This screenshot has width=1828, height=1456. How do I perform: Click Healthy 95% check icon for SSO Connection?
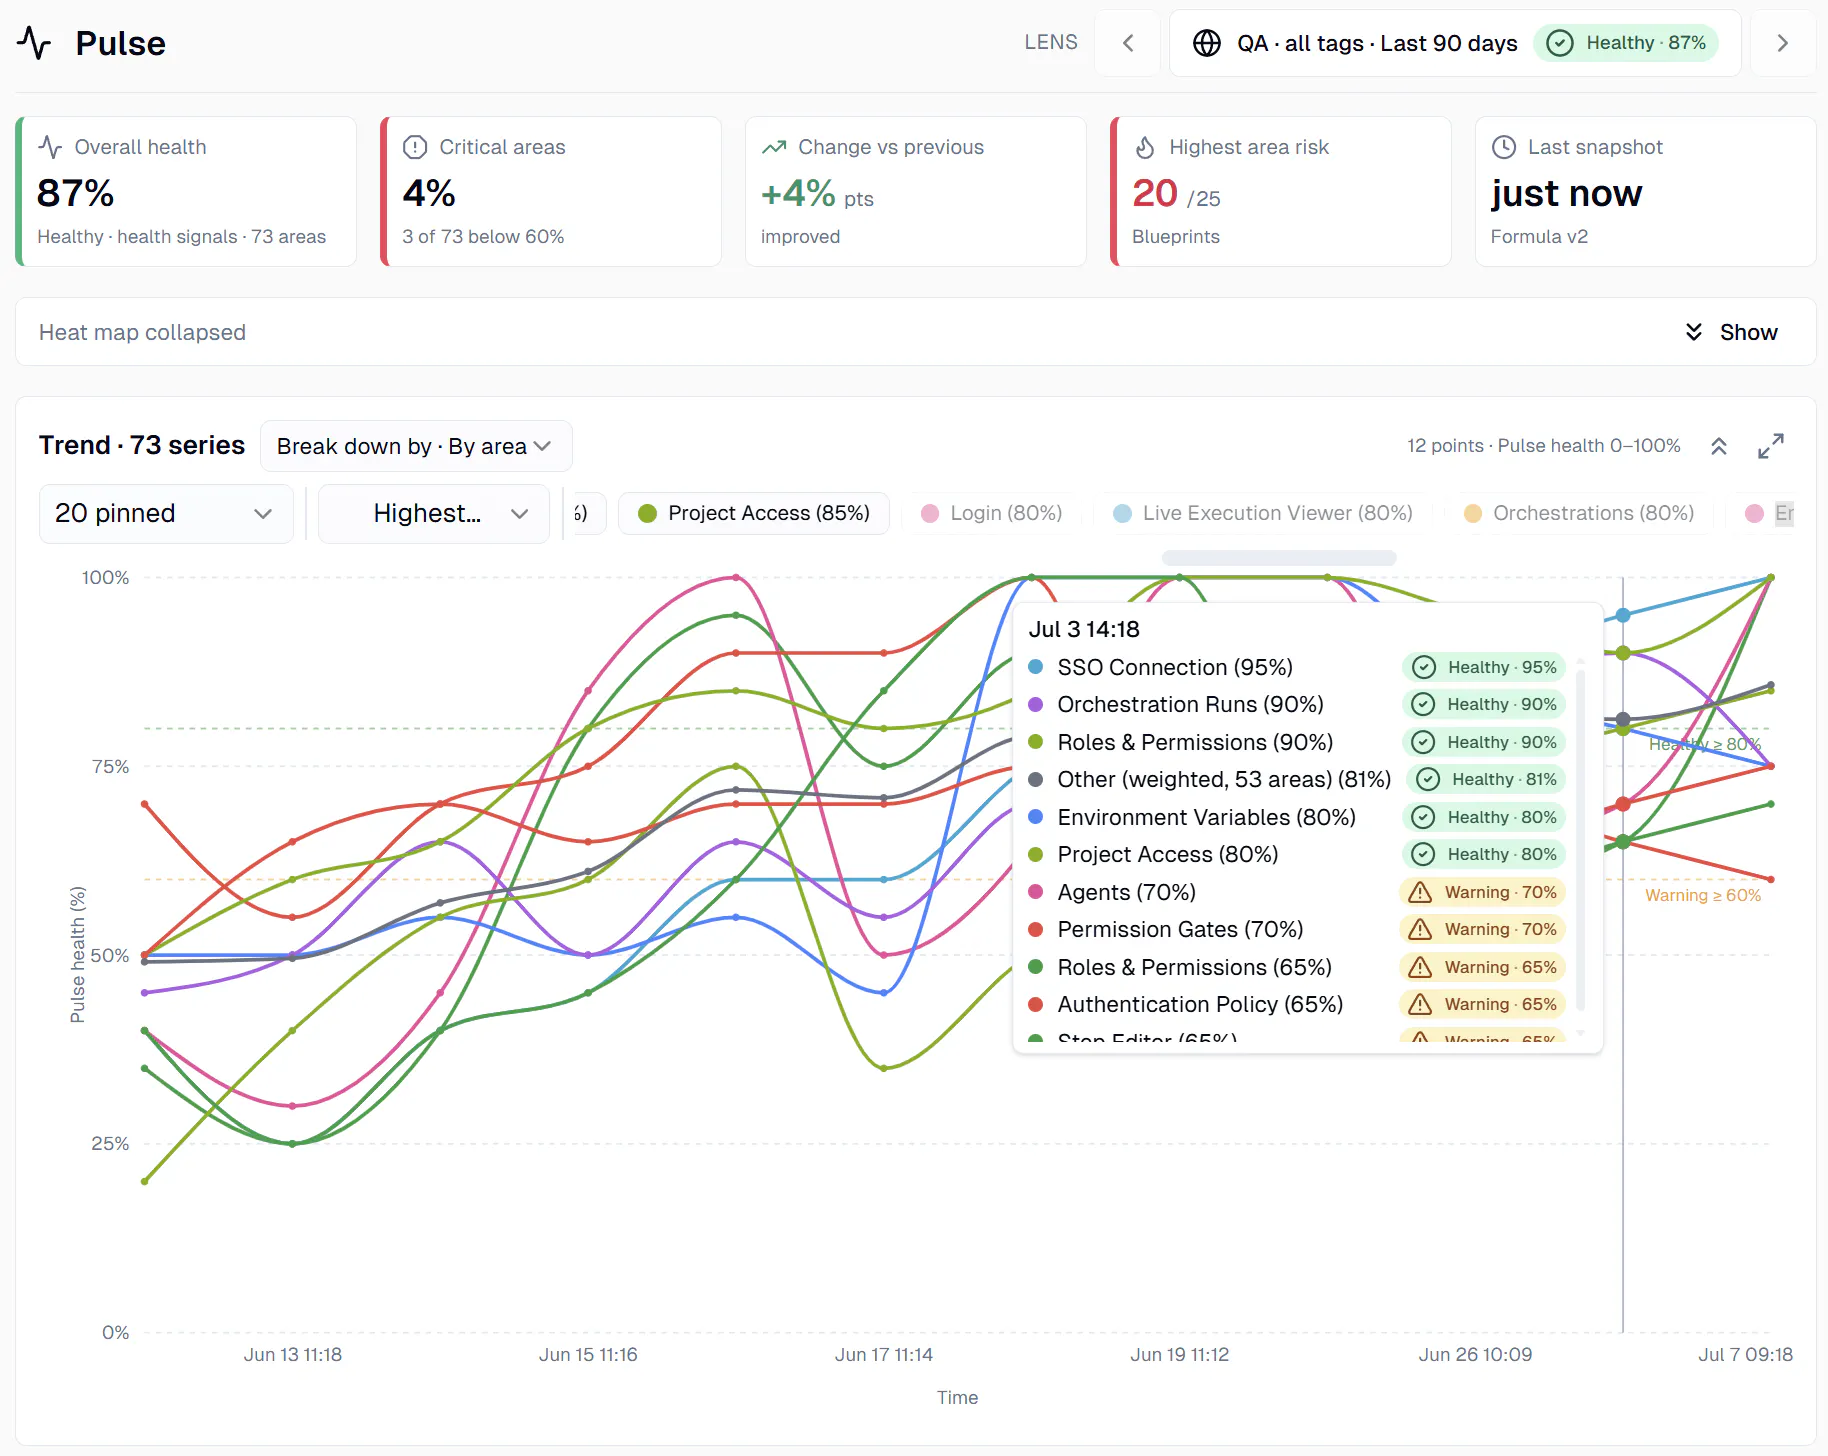[x=1425, y=667]
